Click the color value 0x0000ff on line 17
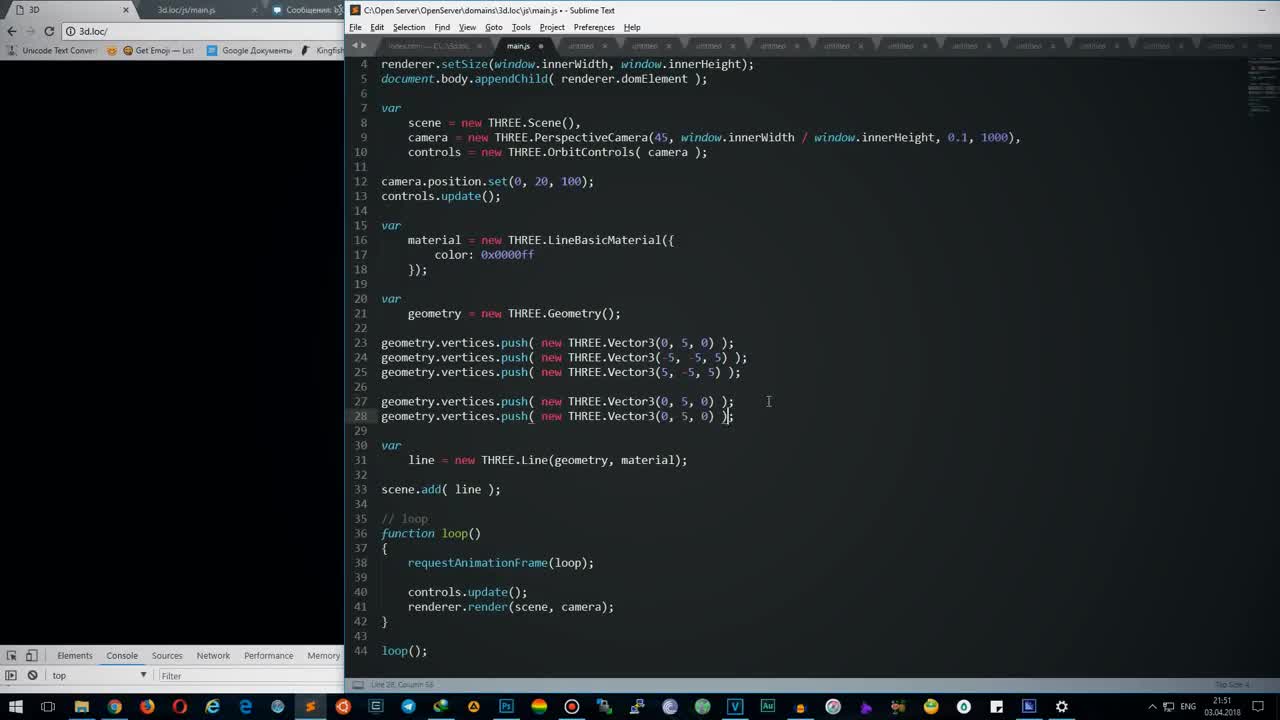This screenshot has height=720, width=1280. click(507, 255)
